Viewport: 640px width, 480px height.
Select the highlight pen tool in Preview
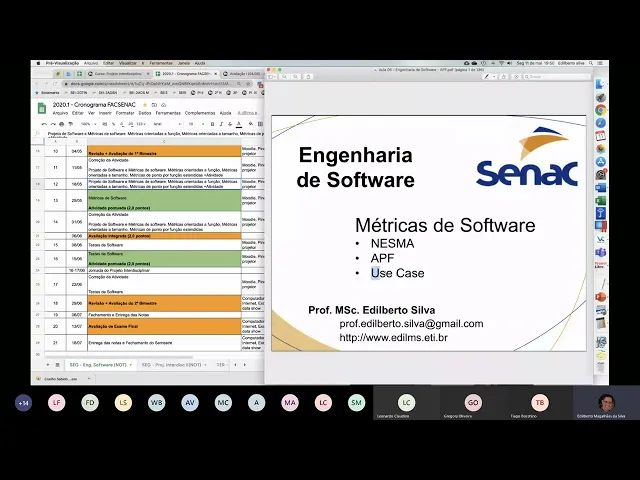(x=486, y=77)
